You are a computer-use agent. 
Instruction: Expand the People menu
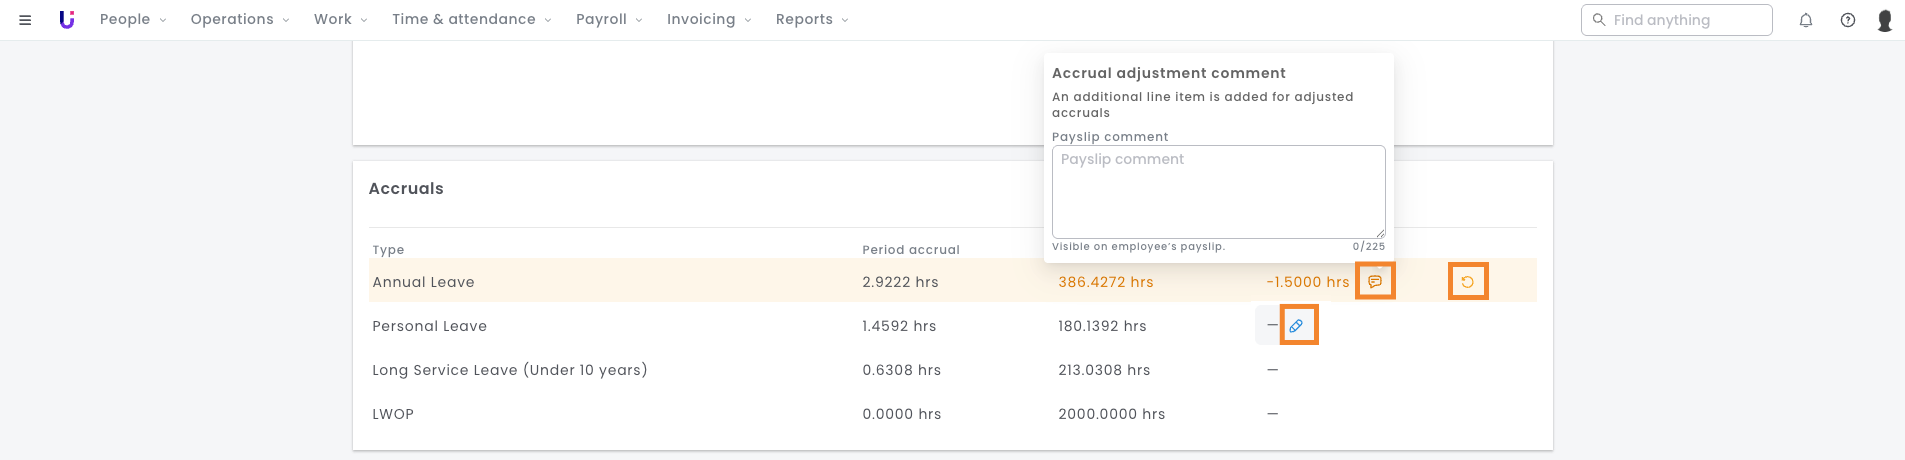tap(133, 19)
